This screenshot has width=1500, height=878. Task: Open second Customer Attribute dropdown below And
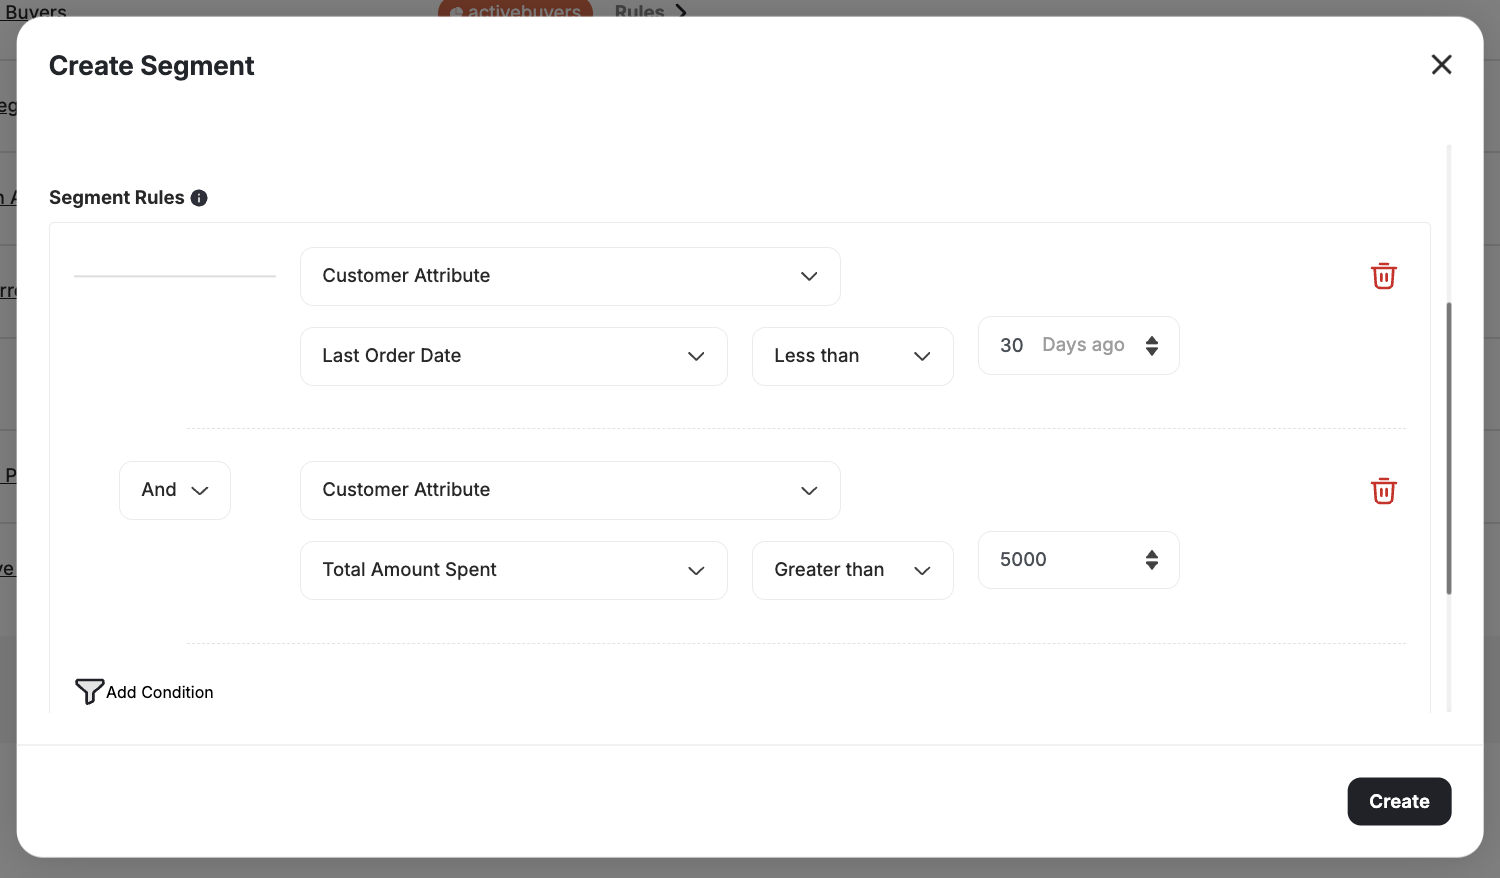(570, 490)
